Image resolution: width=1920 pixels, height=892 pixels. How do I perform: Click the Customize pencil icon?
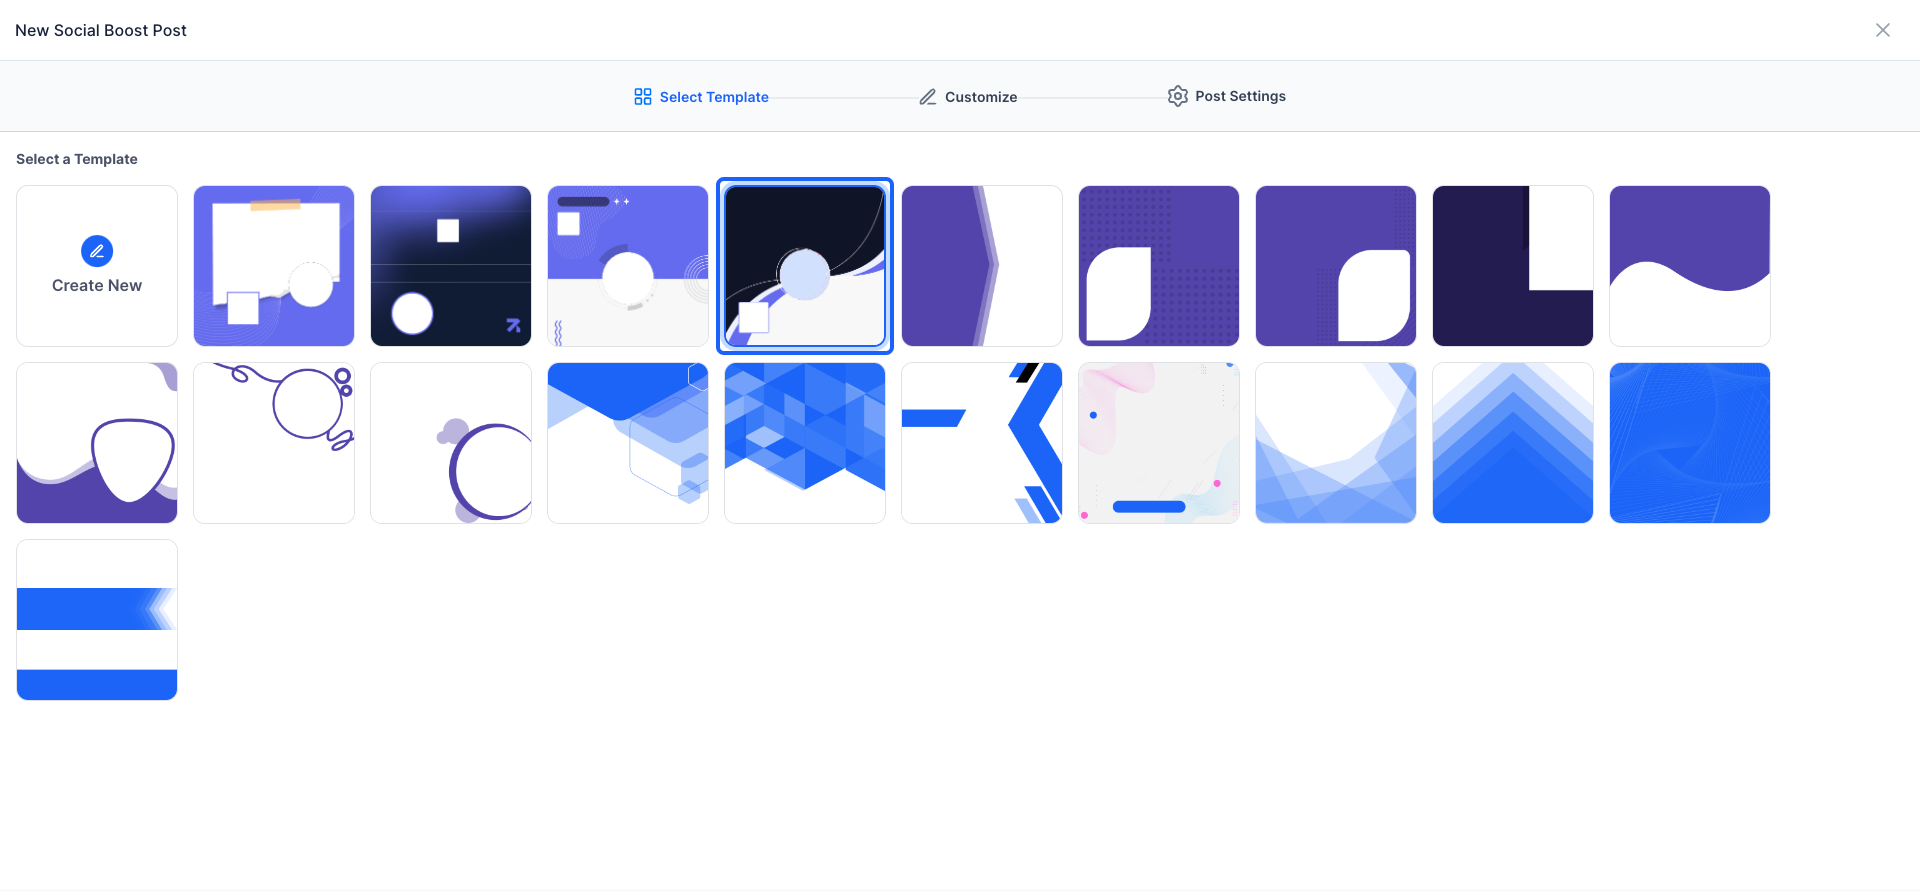(928, 97)
